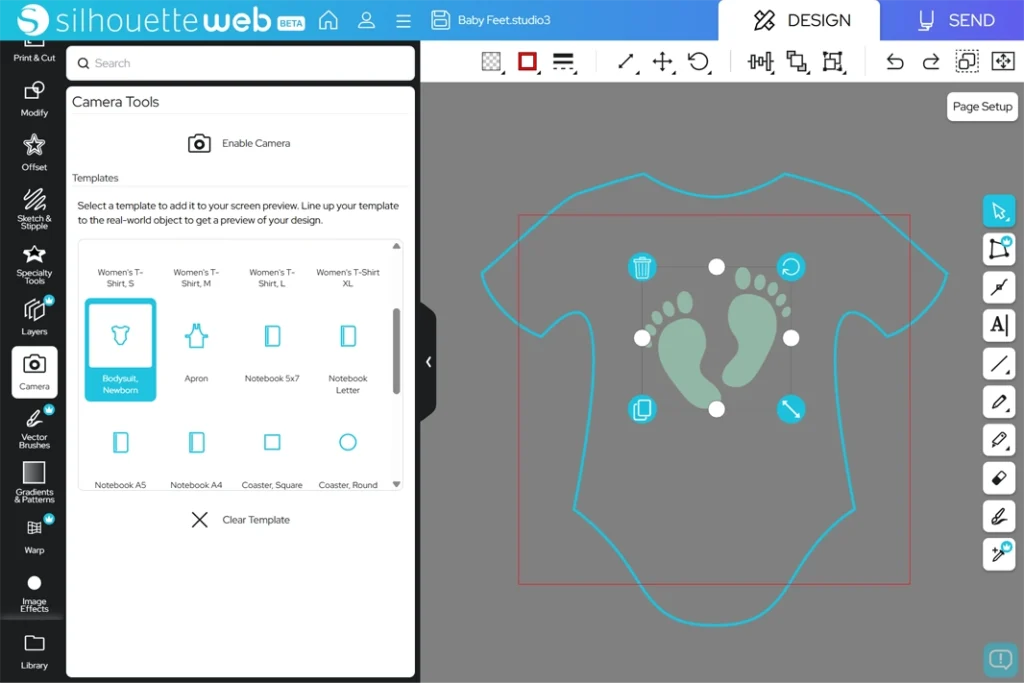Collapse the left side panel
The height and width of the screenshot is (683, 1024).
(428, 362)
